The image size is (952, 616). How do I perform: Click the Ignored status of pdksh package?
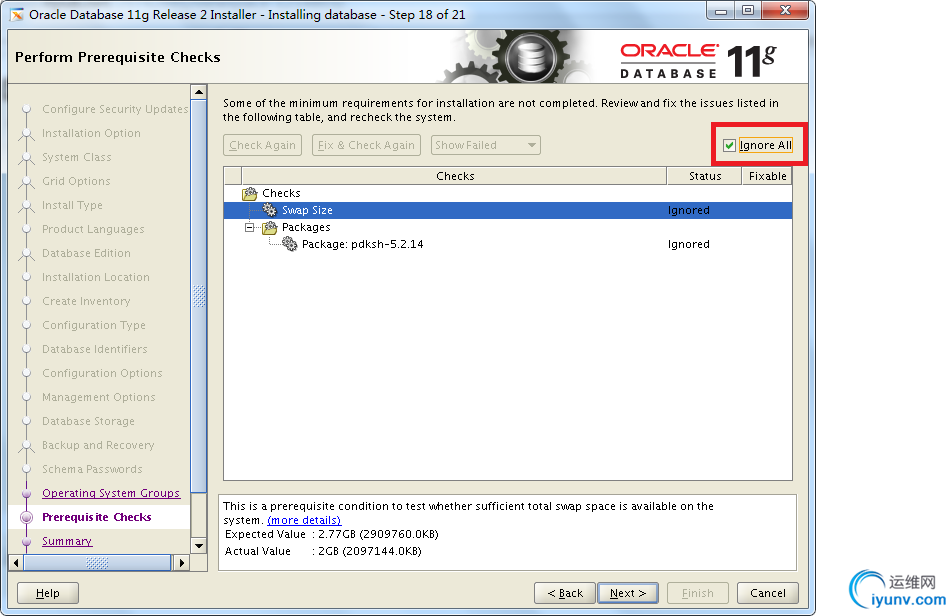(688, 244)
